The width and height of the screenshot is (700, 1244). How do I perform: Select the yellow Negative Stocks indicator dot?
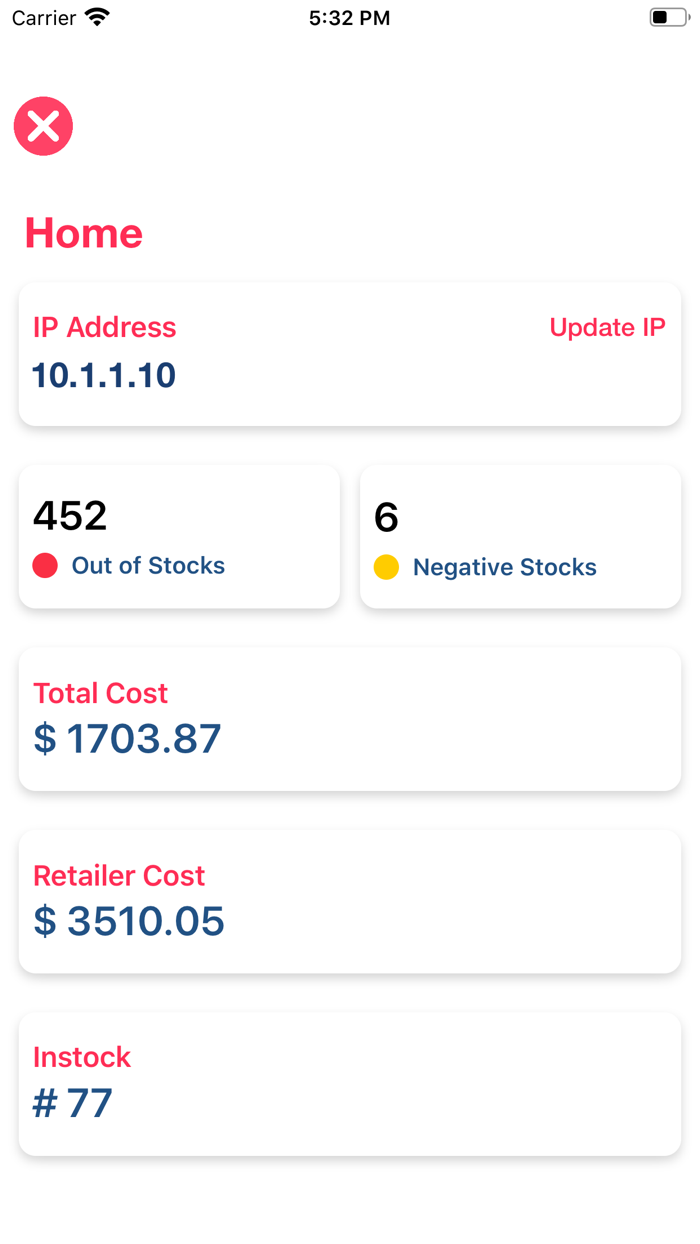click(x=385, y=566)
